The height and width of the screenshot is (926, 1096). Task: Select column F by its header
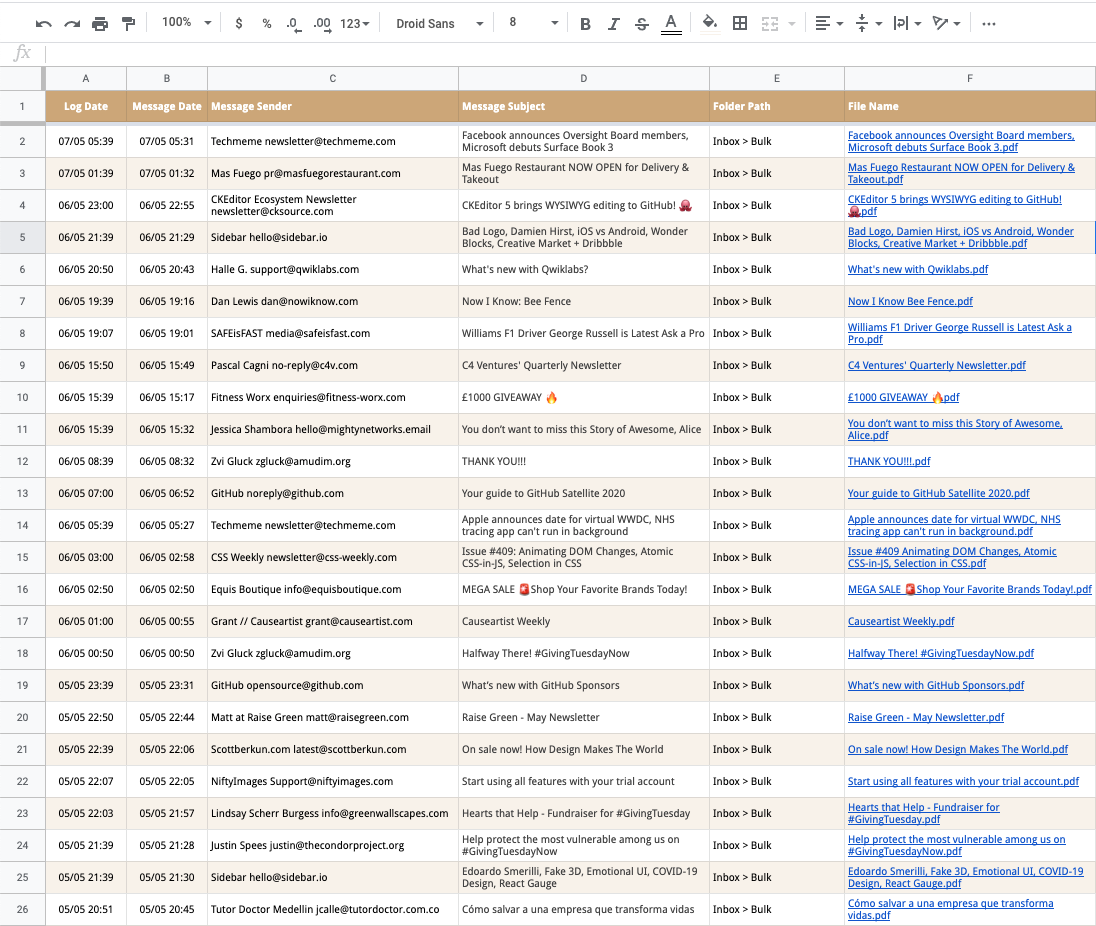coord(969,79)
